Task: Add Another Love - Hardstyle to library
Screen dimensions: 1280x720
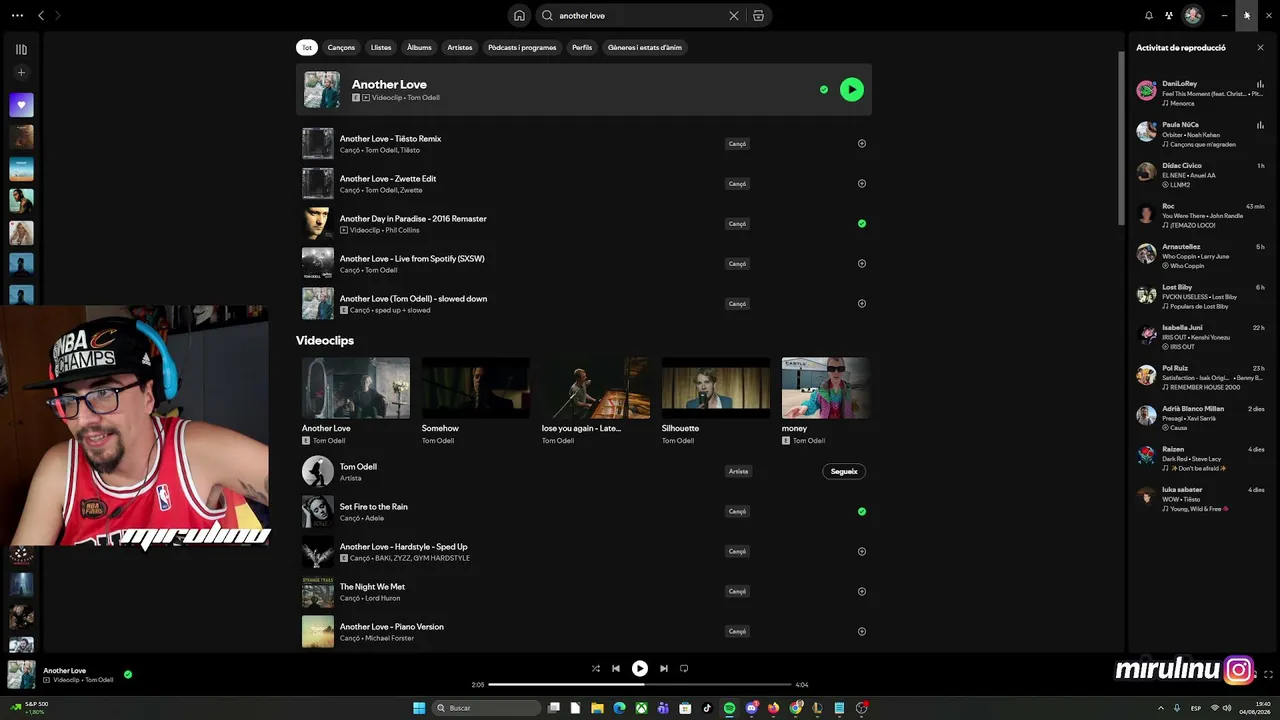Action: [x=862, y=552]
